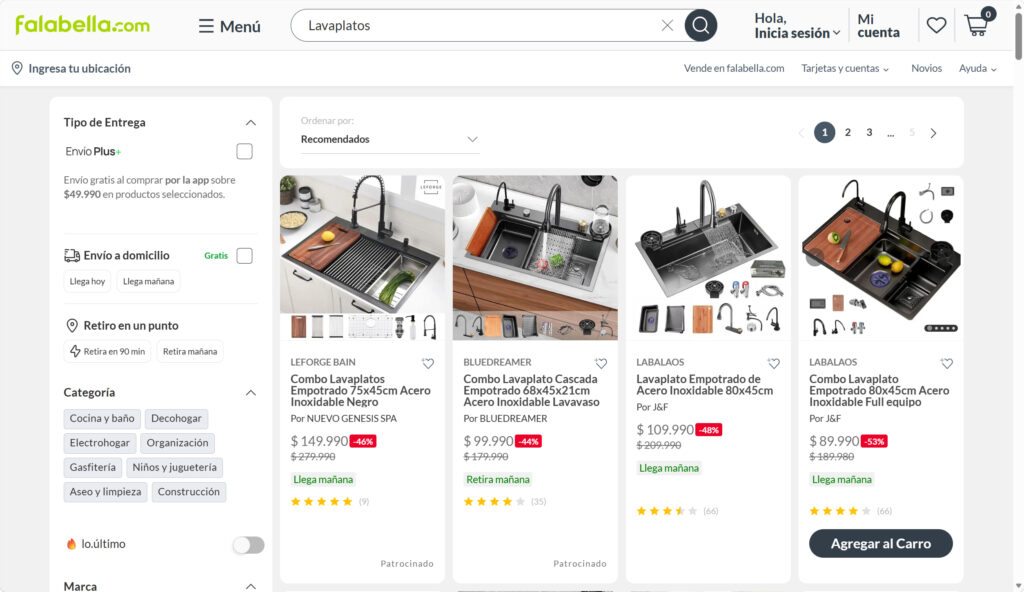Check the Envío a domicilio checkbox
This screenshot has width=1024, height=592.
click(x=244, y=255)
